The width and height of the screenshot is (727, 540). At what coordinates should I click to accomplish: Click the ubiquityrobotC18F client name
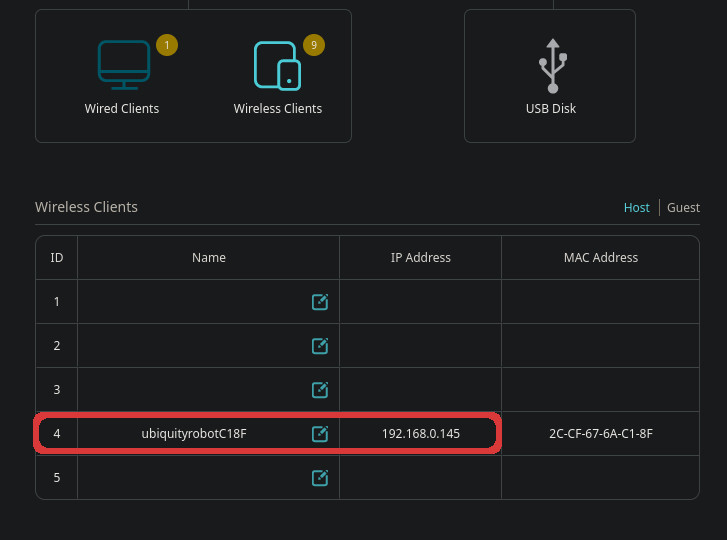(194, 434)
